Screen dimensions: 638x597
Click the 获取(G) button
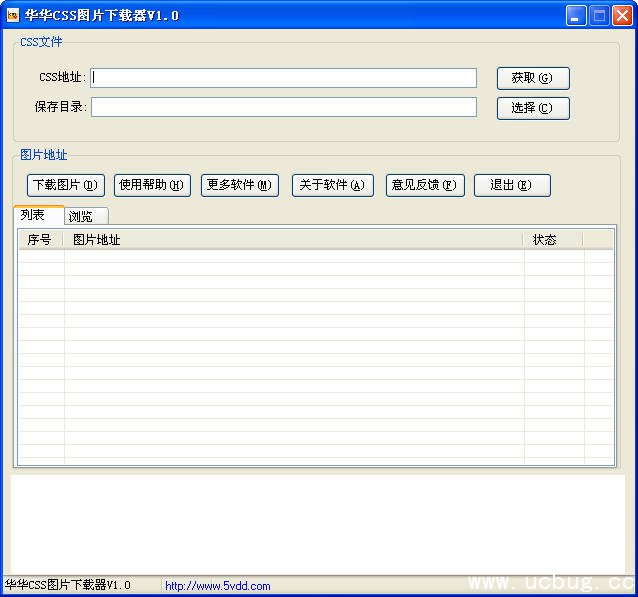[x=532, y=78]
